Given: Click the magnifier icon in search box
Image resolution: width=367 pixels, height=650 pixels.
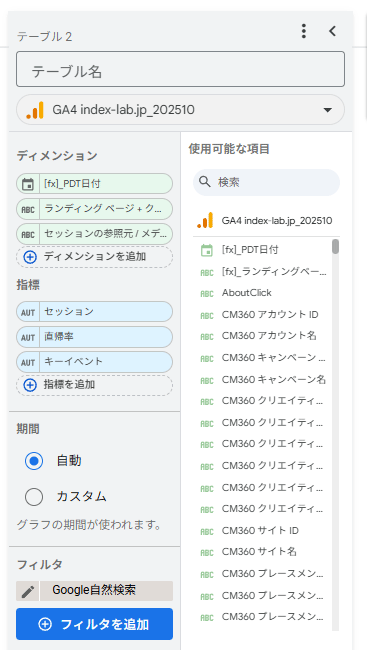Looking at the screenshot, I should click(x=205, y=182).
